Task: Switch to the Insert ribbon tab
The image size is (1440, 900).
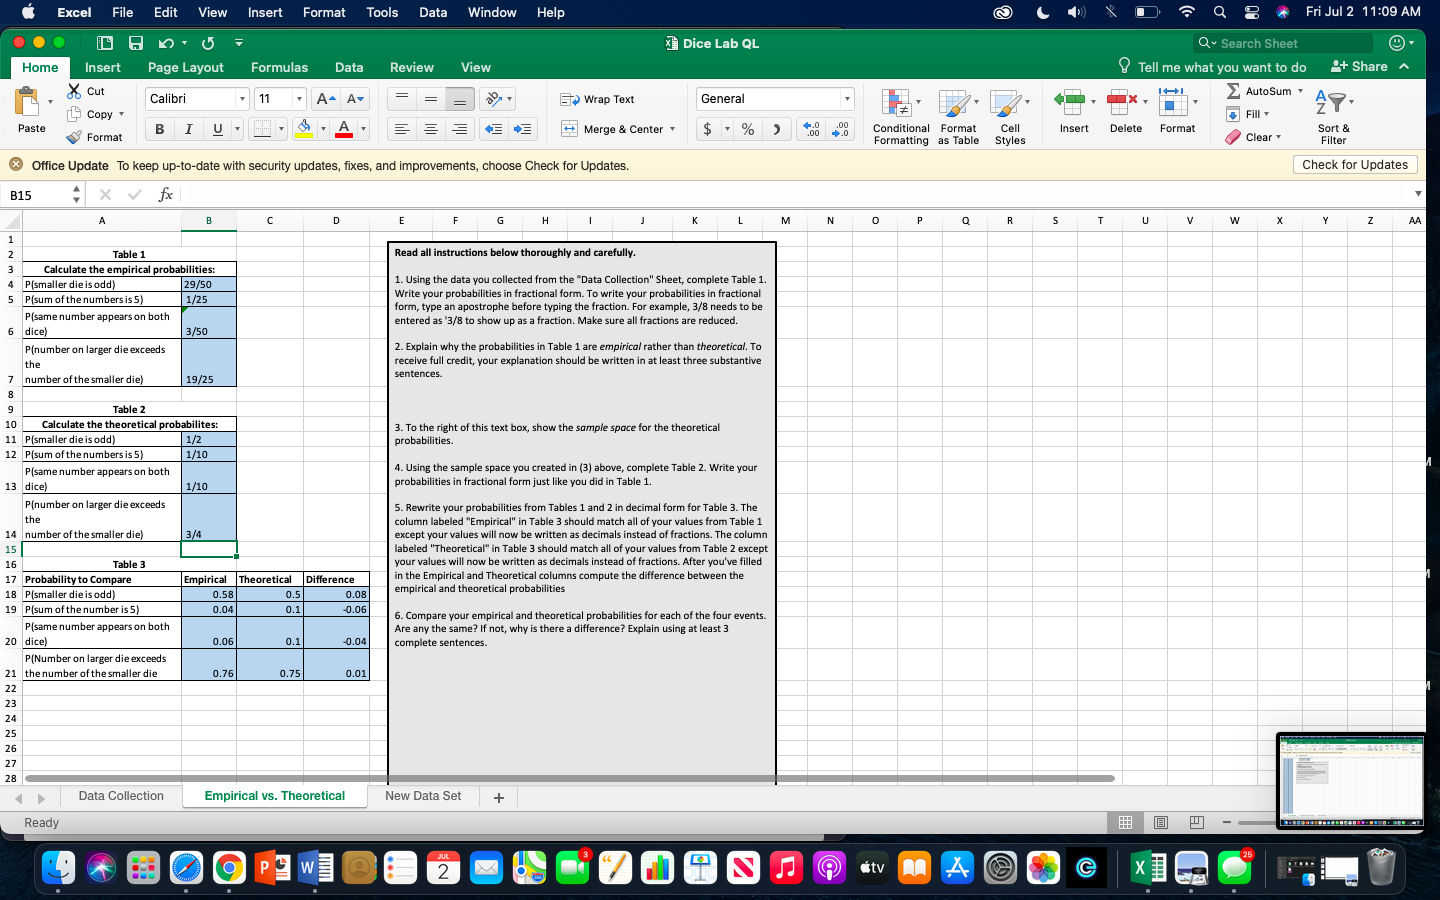Action: tap(103, 67)
